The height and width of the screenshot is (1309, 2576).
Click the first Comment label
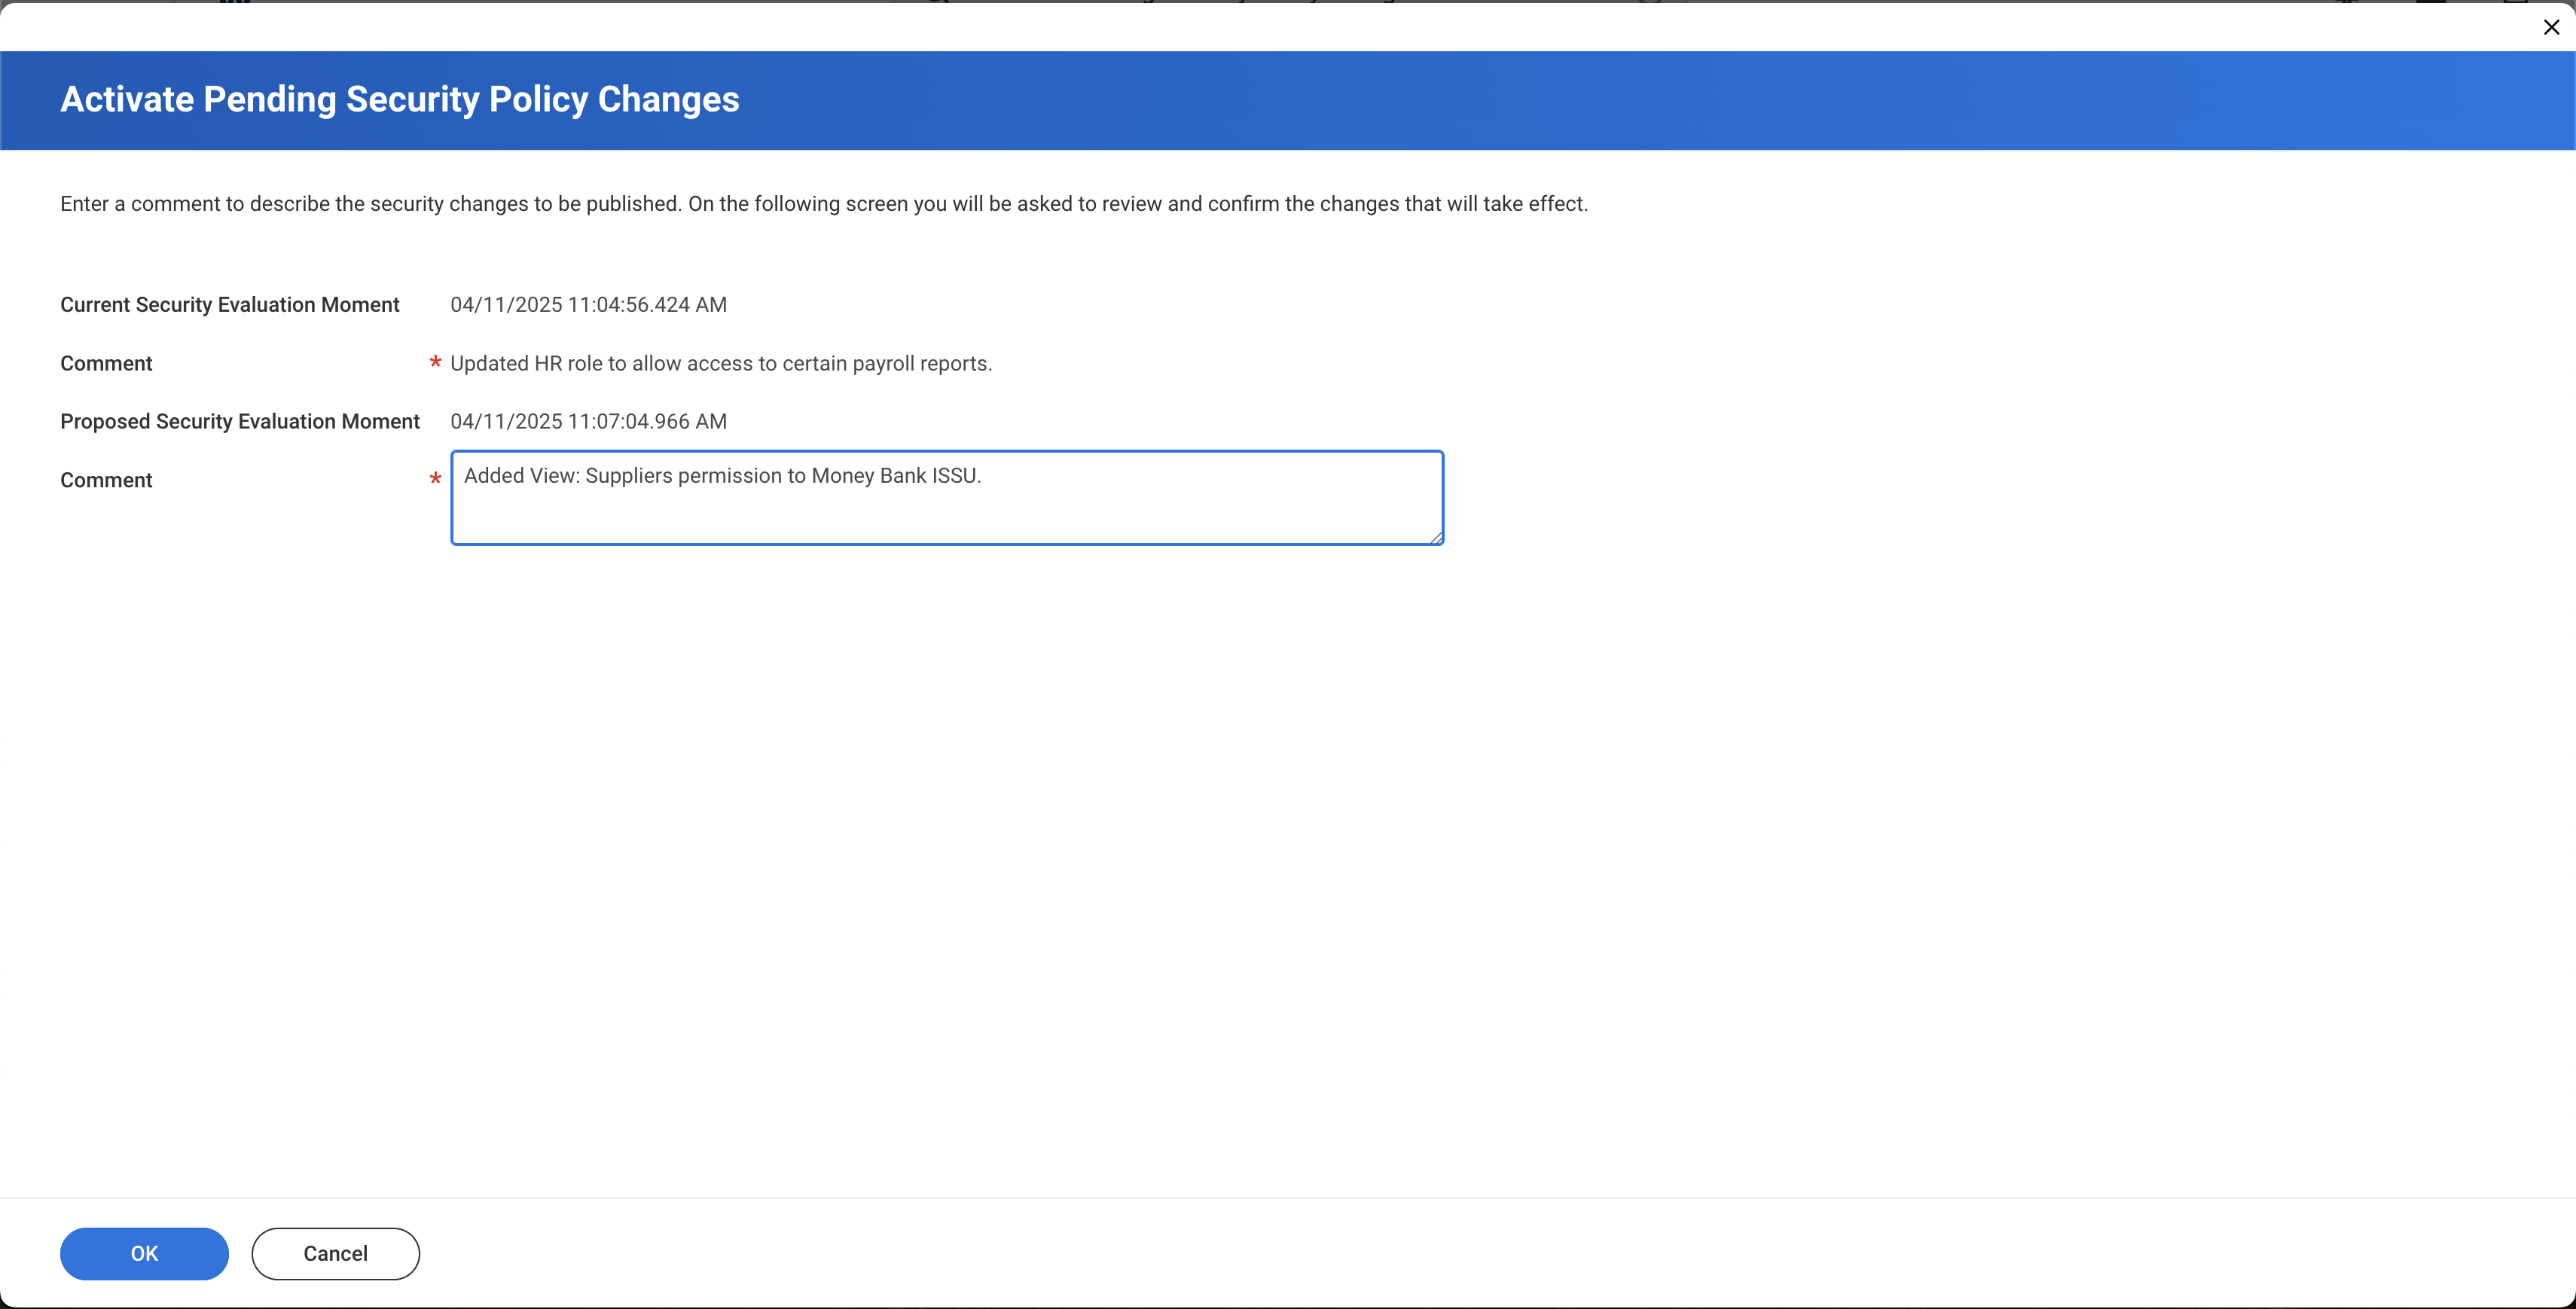105,363
